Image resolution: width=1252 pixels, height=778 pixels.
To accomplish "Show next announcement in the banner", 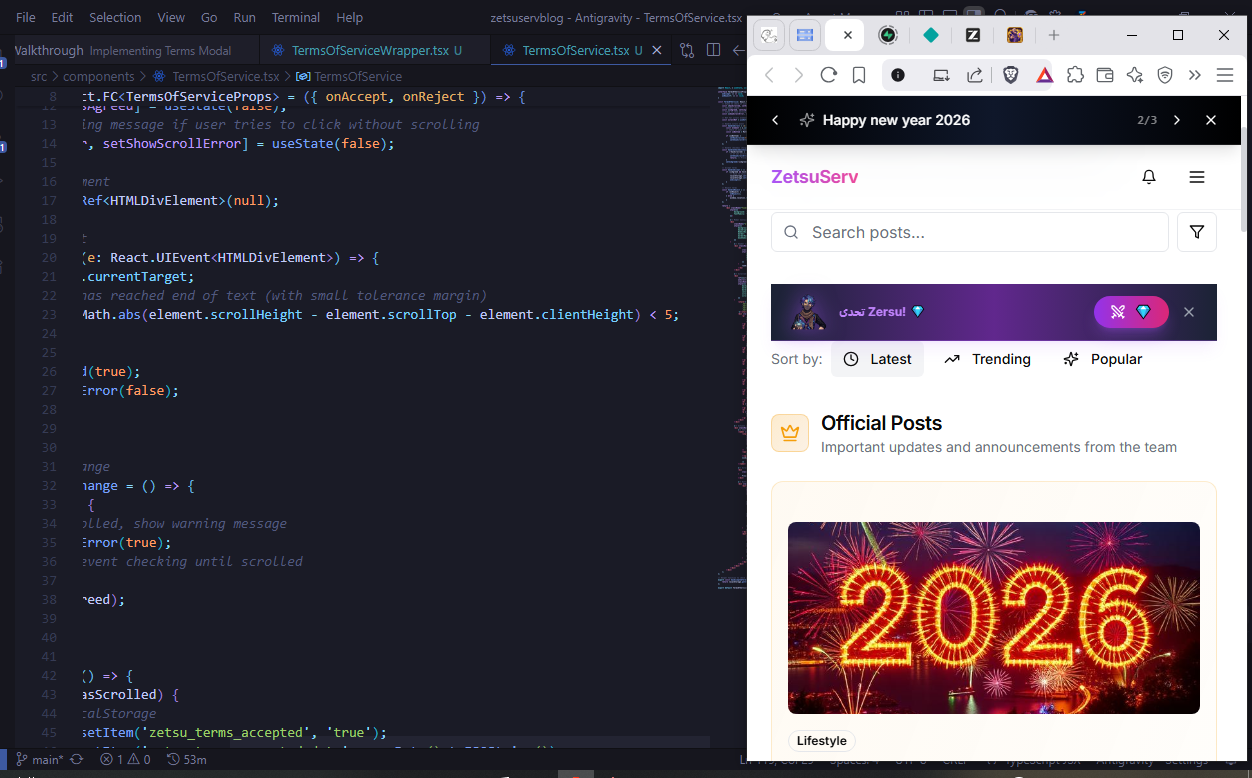I will tap(1176, 120).
